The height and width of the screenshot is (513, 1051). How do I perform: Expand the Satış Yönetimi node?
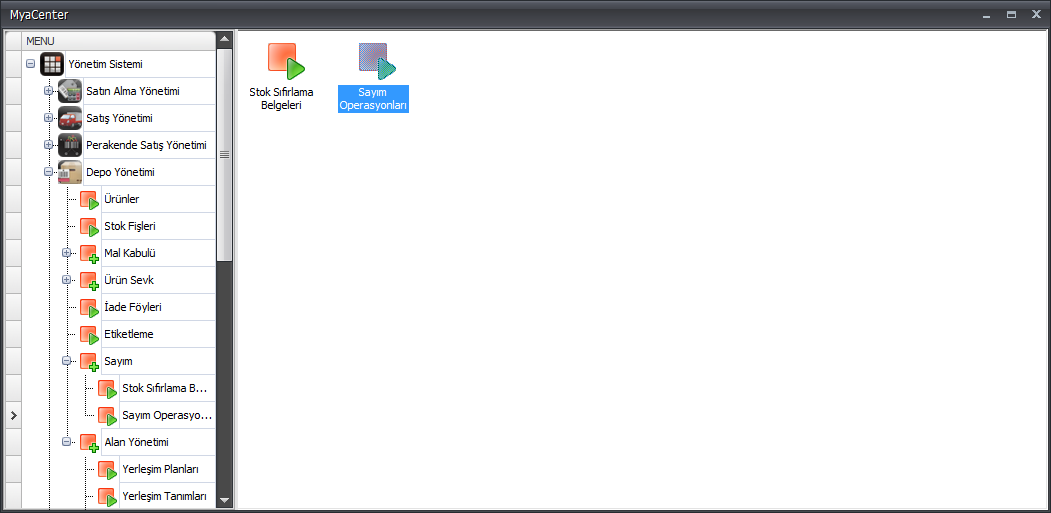(x=48, y=118)
